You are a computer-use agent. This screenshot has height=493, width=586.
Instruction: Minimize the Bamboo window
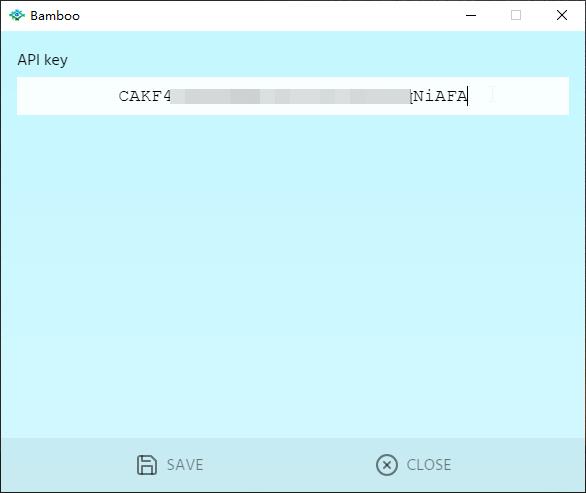(471, 15)
